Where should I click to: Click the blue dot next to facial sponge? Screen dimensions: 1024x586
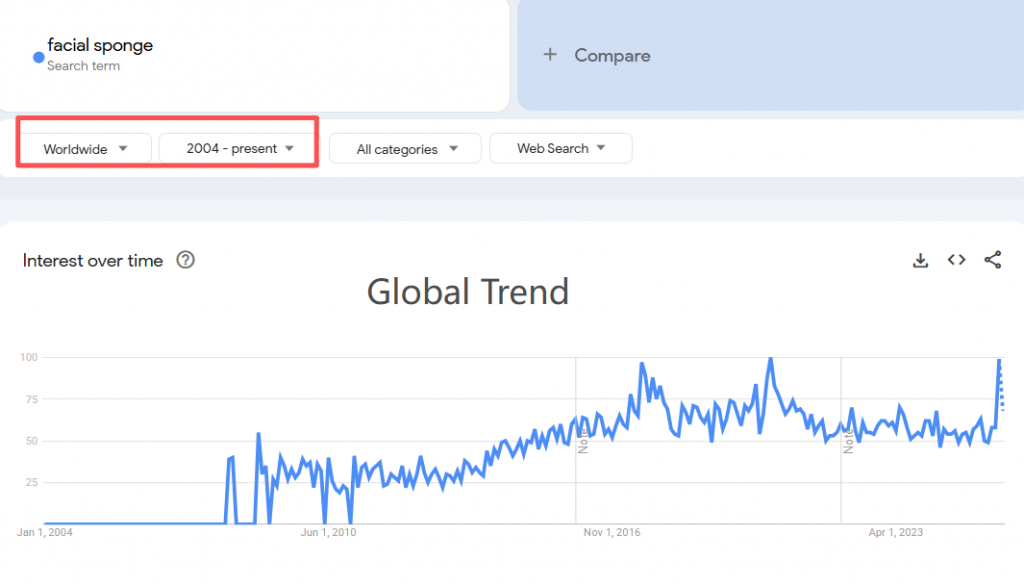tap(39, 57)
